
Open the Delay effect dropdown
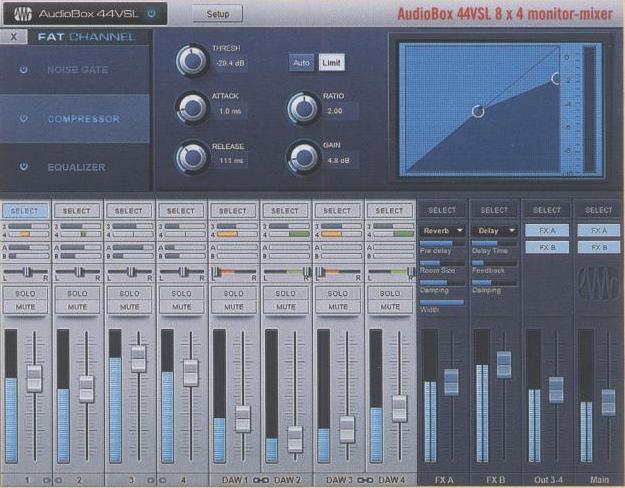[x=494, y=230]
